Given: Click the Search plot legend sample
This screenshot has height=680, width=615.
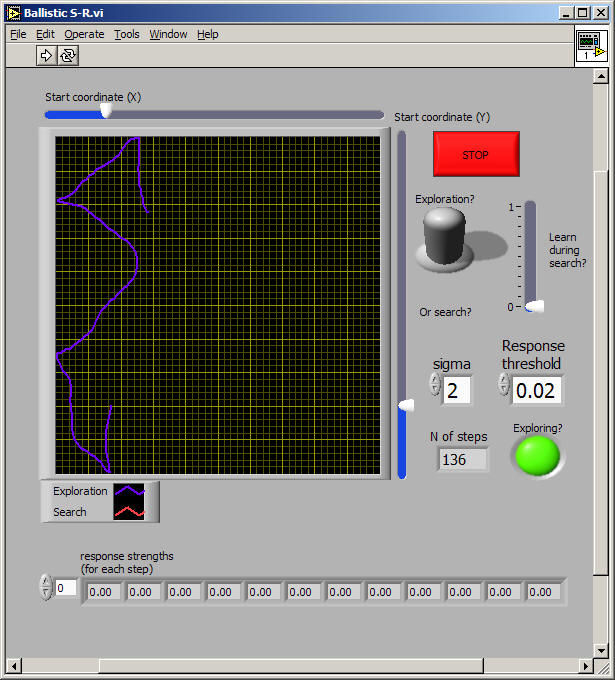Looking at the screenshot, I should [x=129, y=512].
